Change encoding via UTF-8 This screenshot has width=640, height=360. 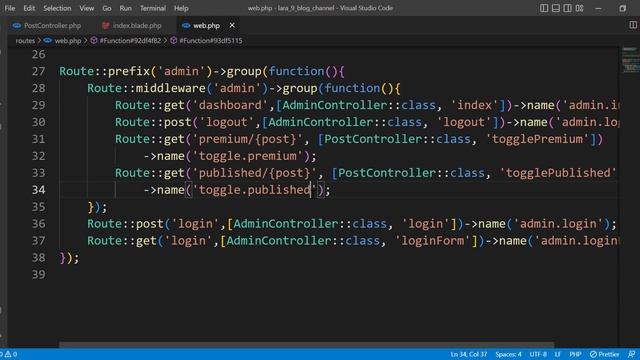click(538, 354)
